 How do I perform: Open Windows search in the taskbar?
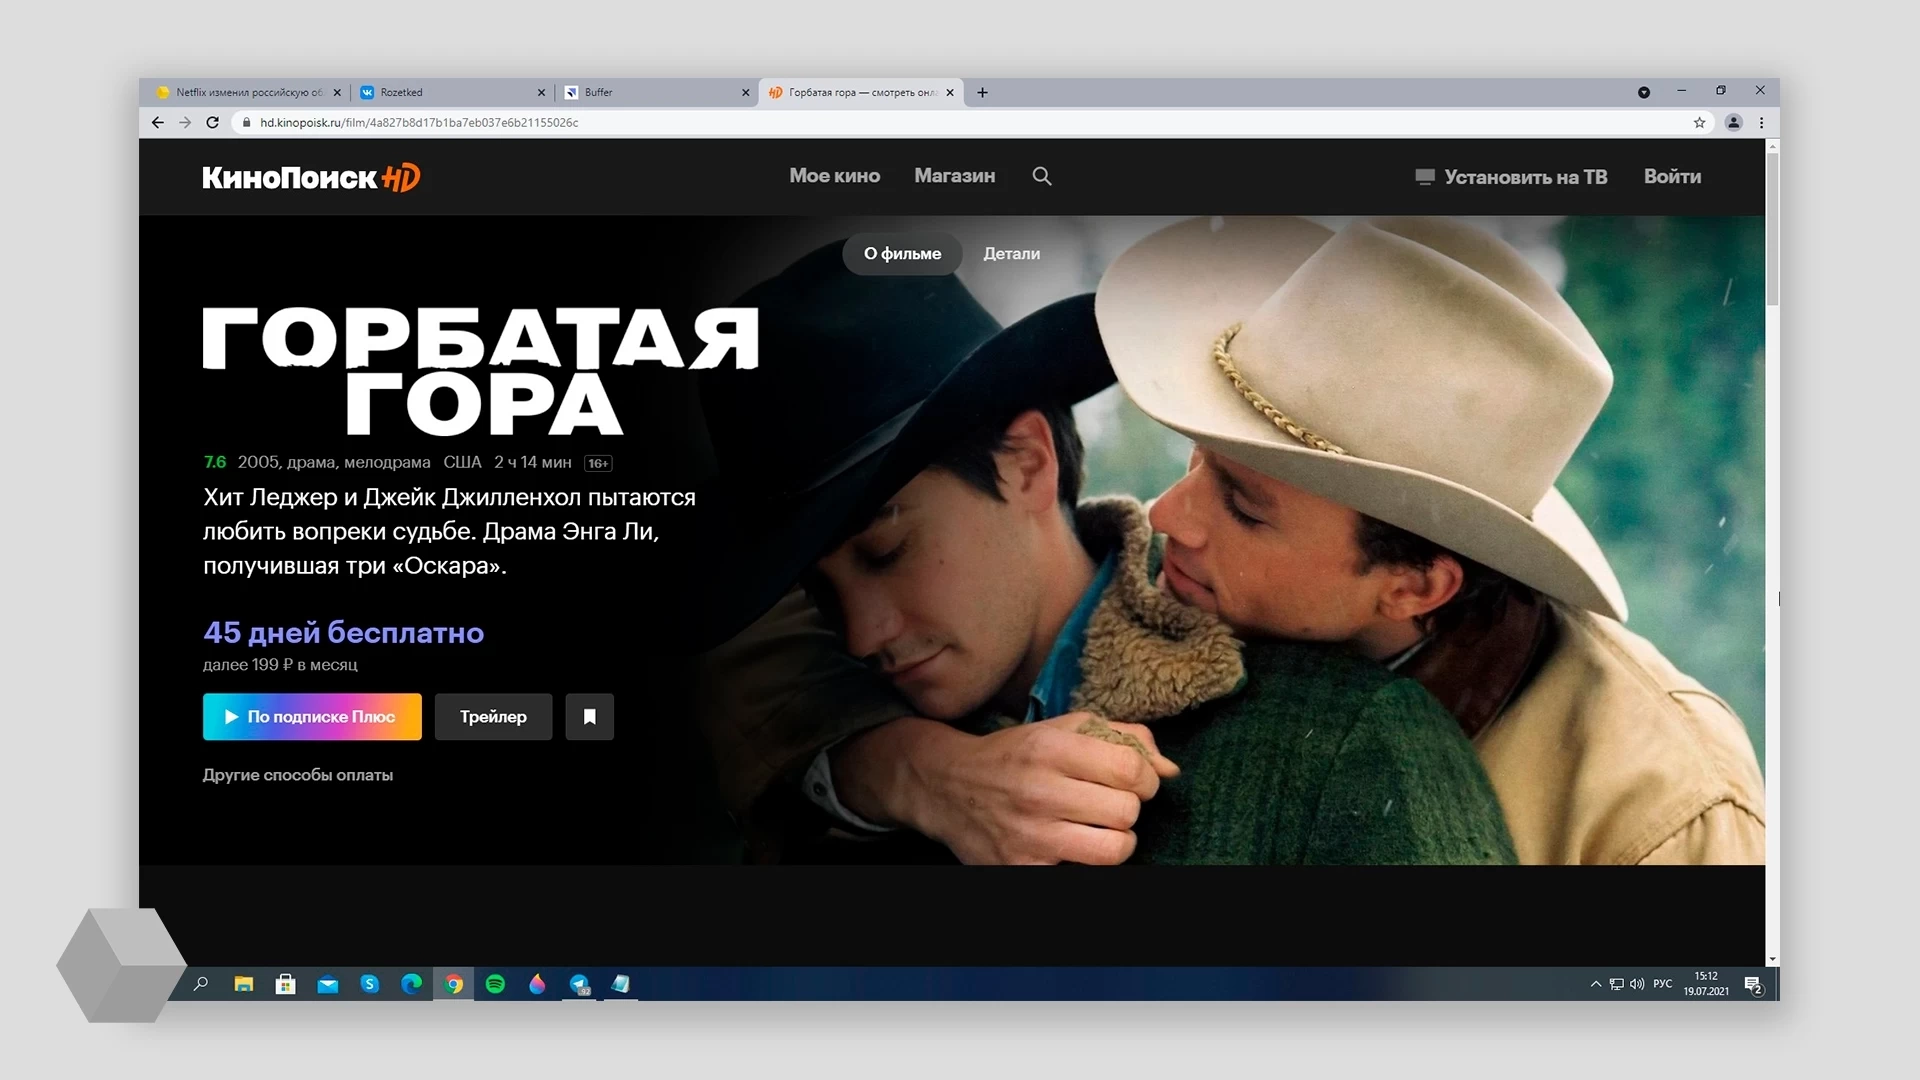click(201, 984)
